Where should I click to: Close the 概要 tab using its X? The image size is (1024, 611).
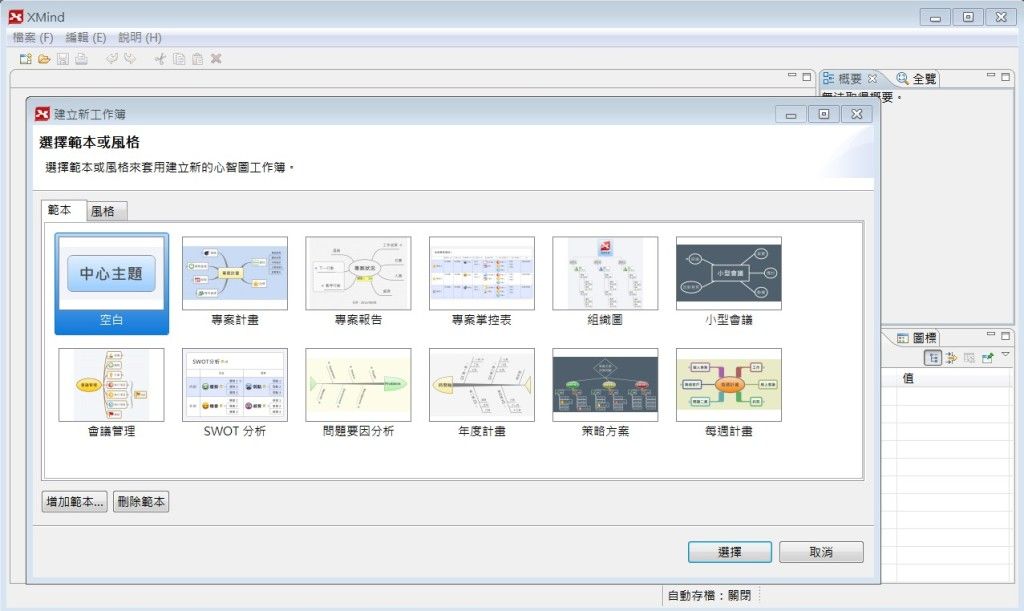(x=872, y=78)
